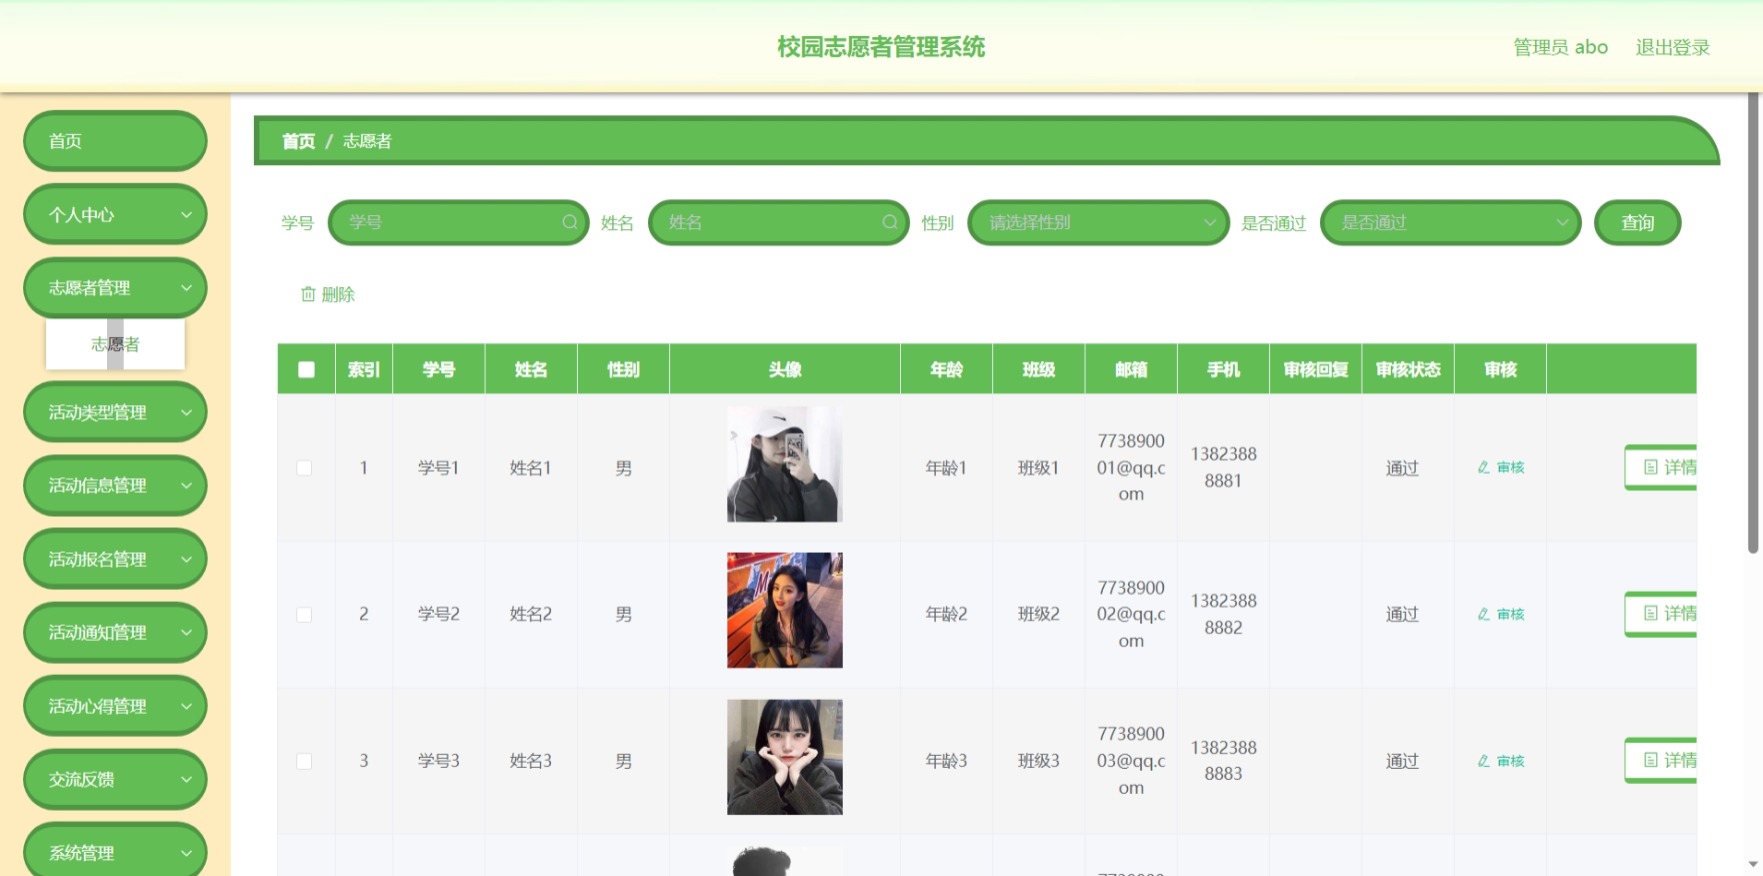This screenshot has height=876, width=1763.
Task: Click the 首页 breadcrumb link
Action: (298, 141)
